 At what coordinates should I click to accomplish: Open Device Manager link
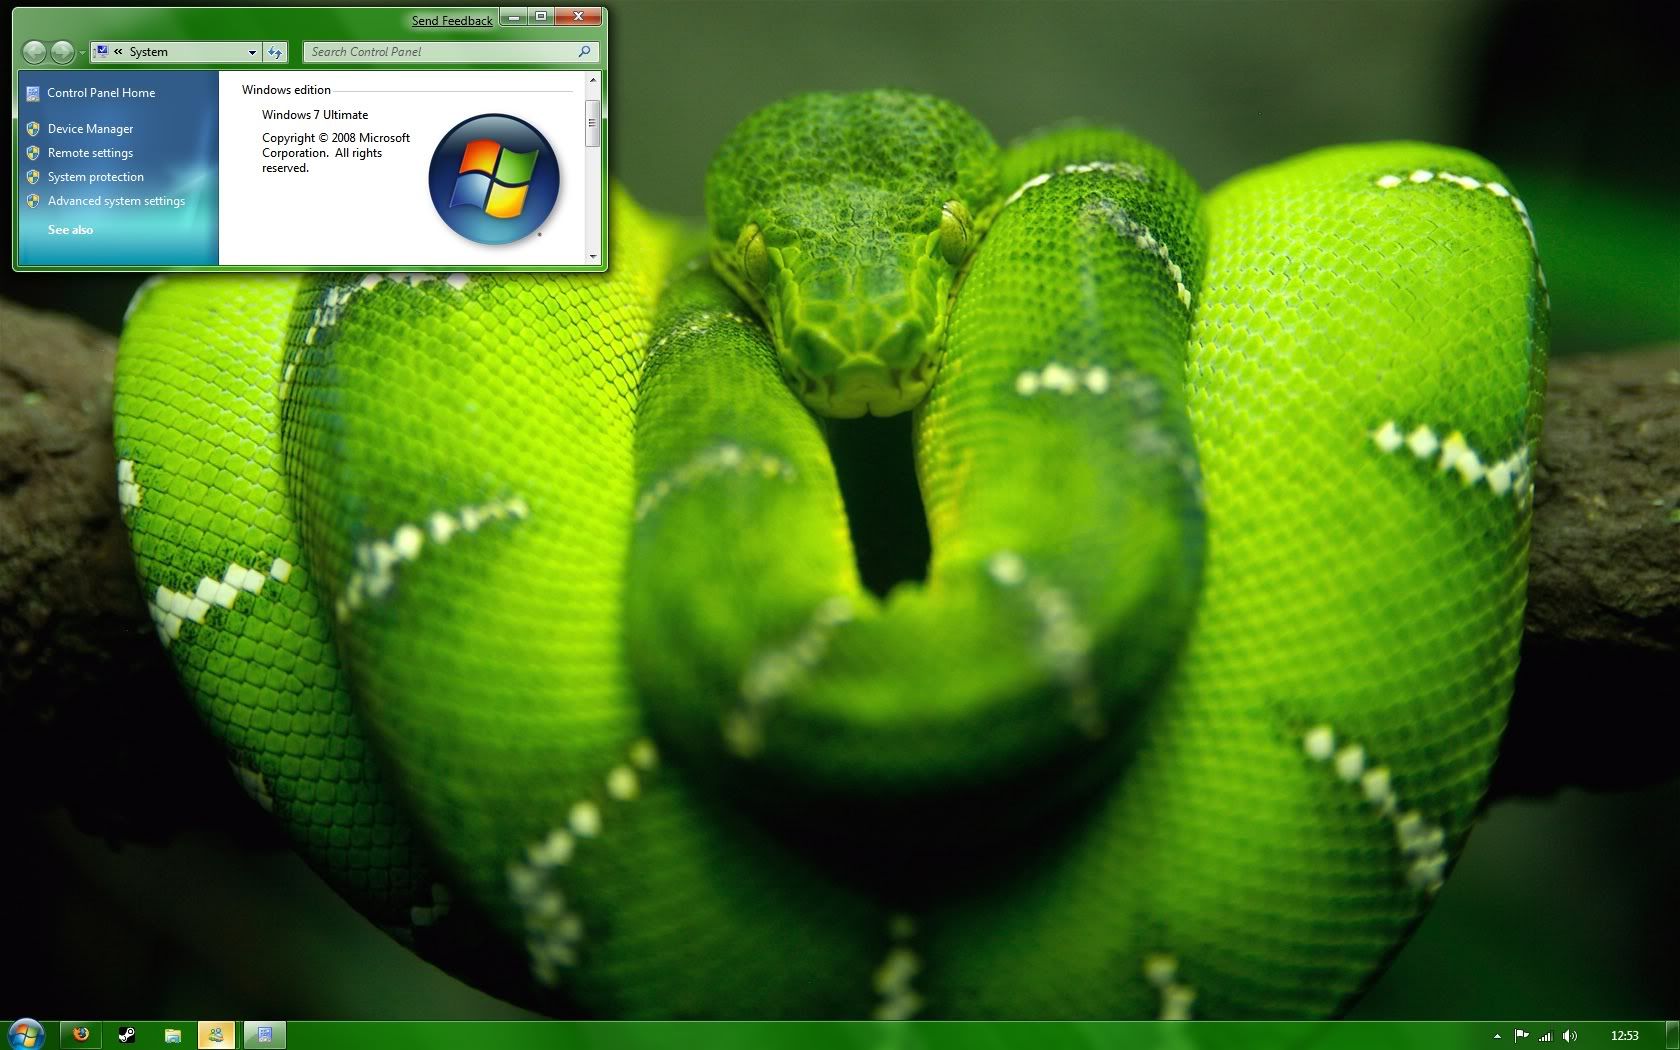[90, 129]
